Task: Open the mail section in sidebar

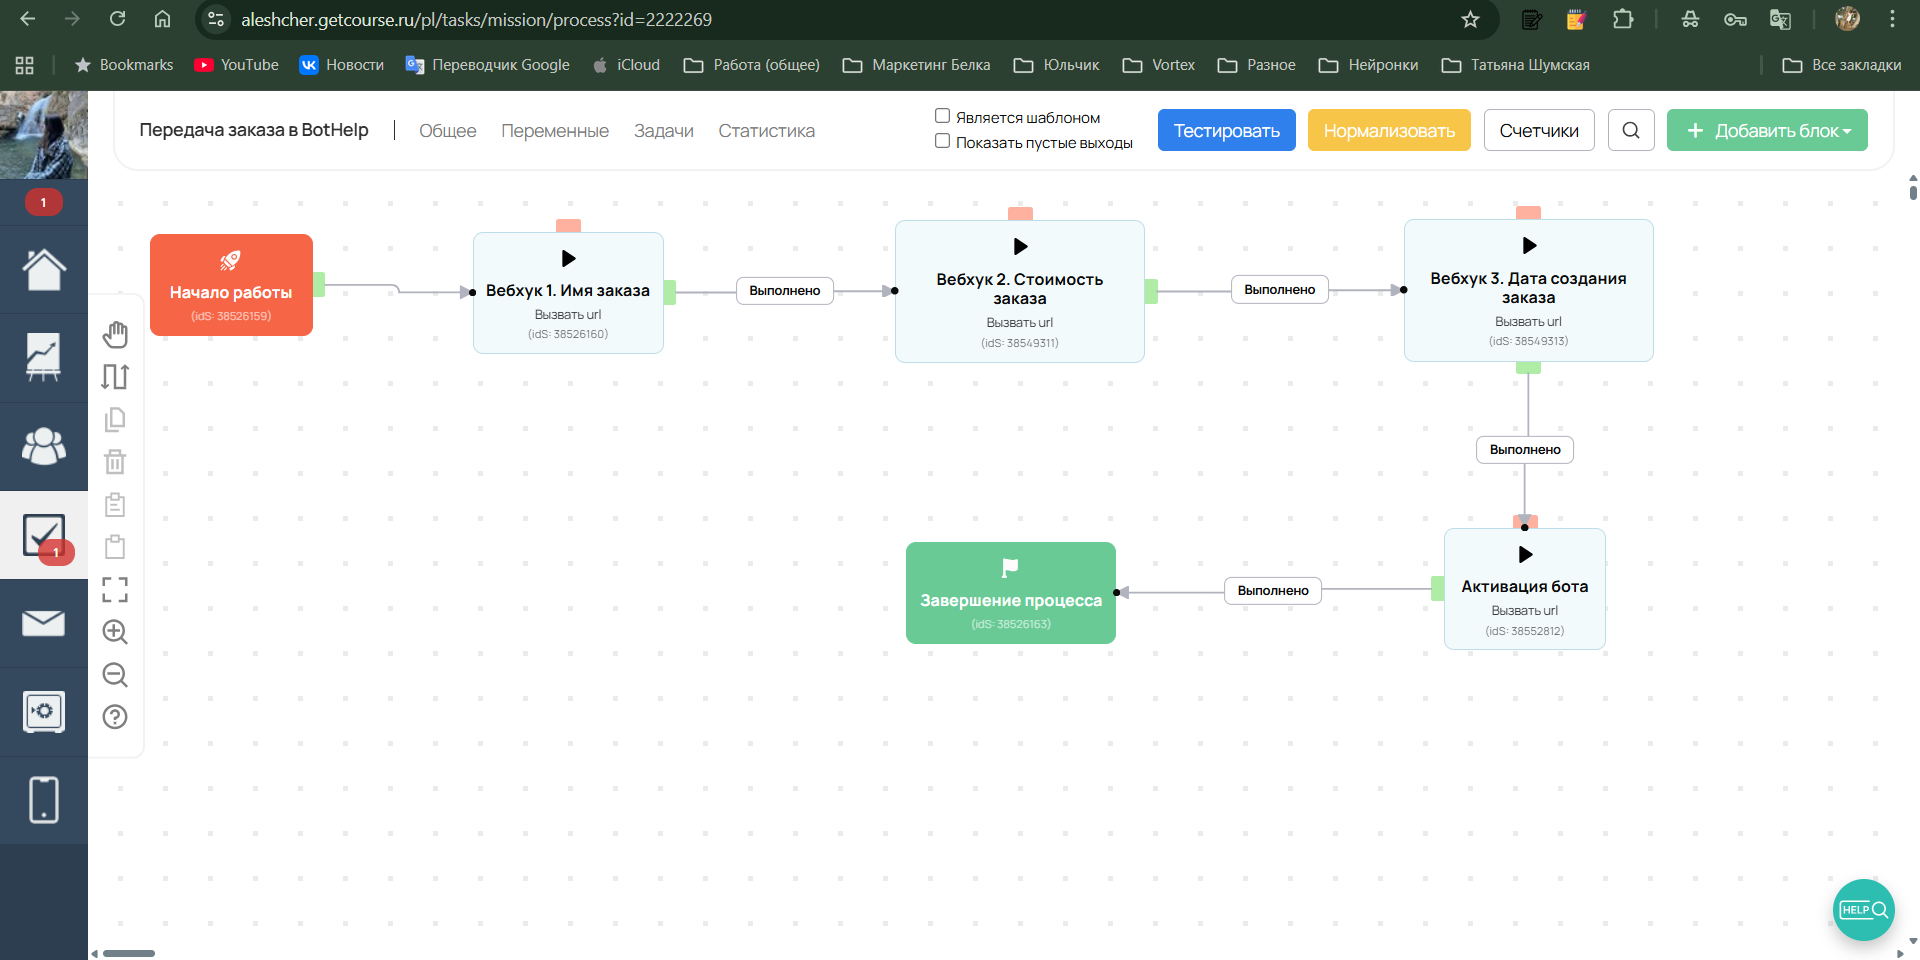Action: 43,623
